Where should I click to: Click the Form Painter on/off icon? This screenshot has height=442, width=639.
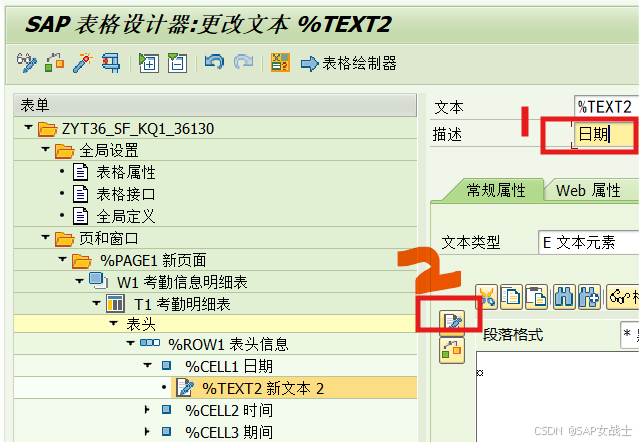click(280, 63)
